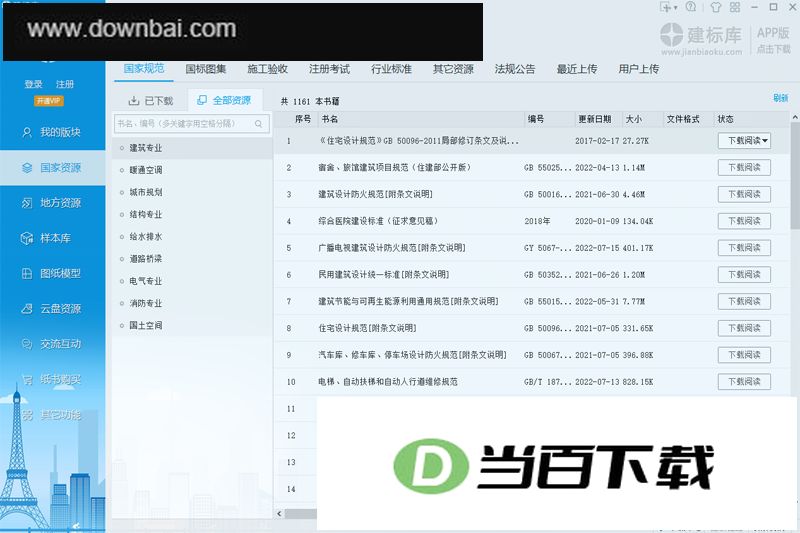The width and height of the screenshot is (800, 533).
Task: Click the 刷新 refresh link
Action: [781, 98]
